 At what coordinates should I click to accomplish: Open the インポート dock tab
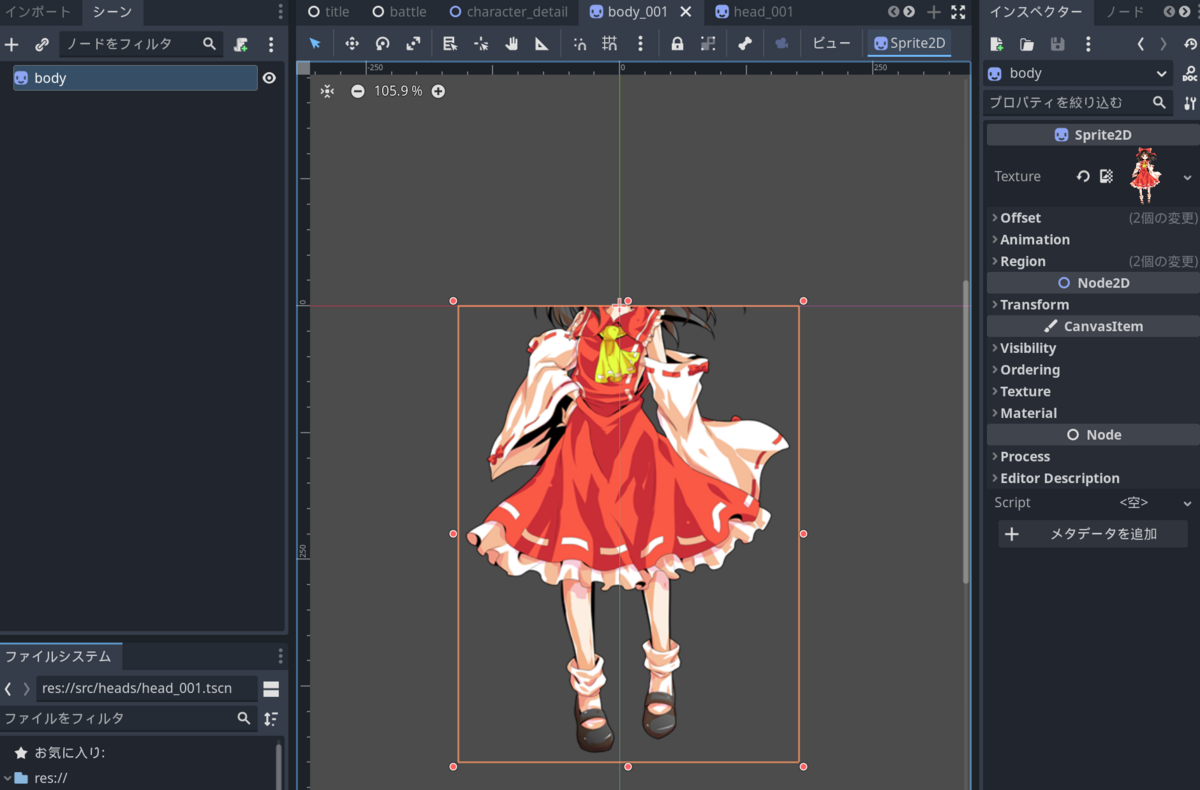[x=39, y=12]
